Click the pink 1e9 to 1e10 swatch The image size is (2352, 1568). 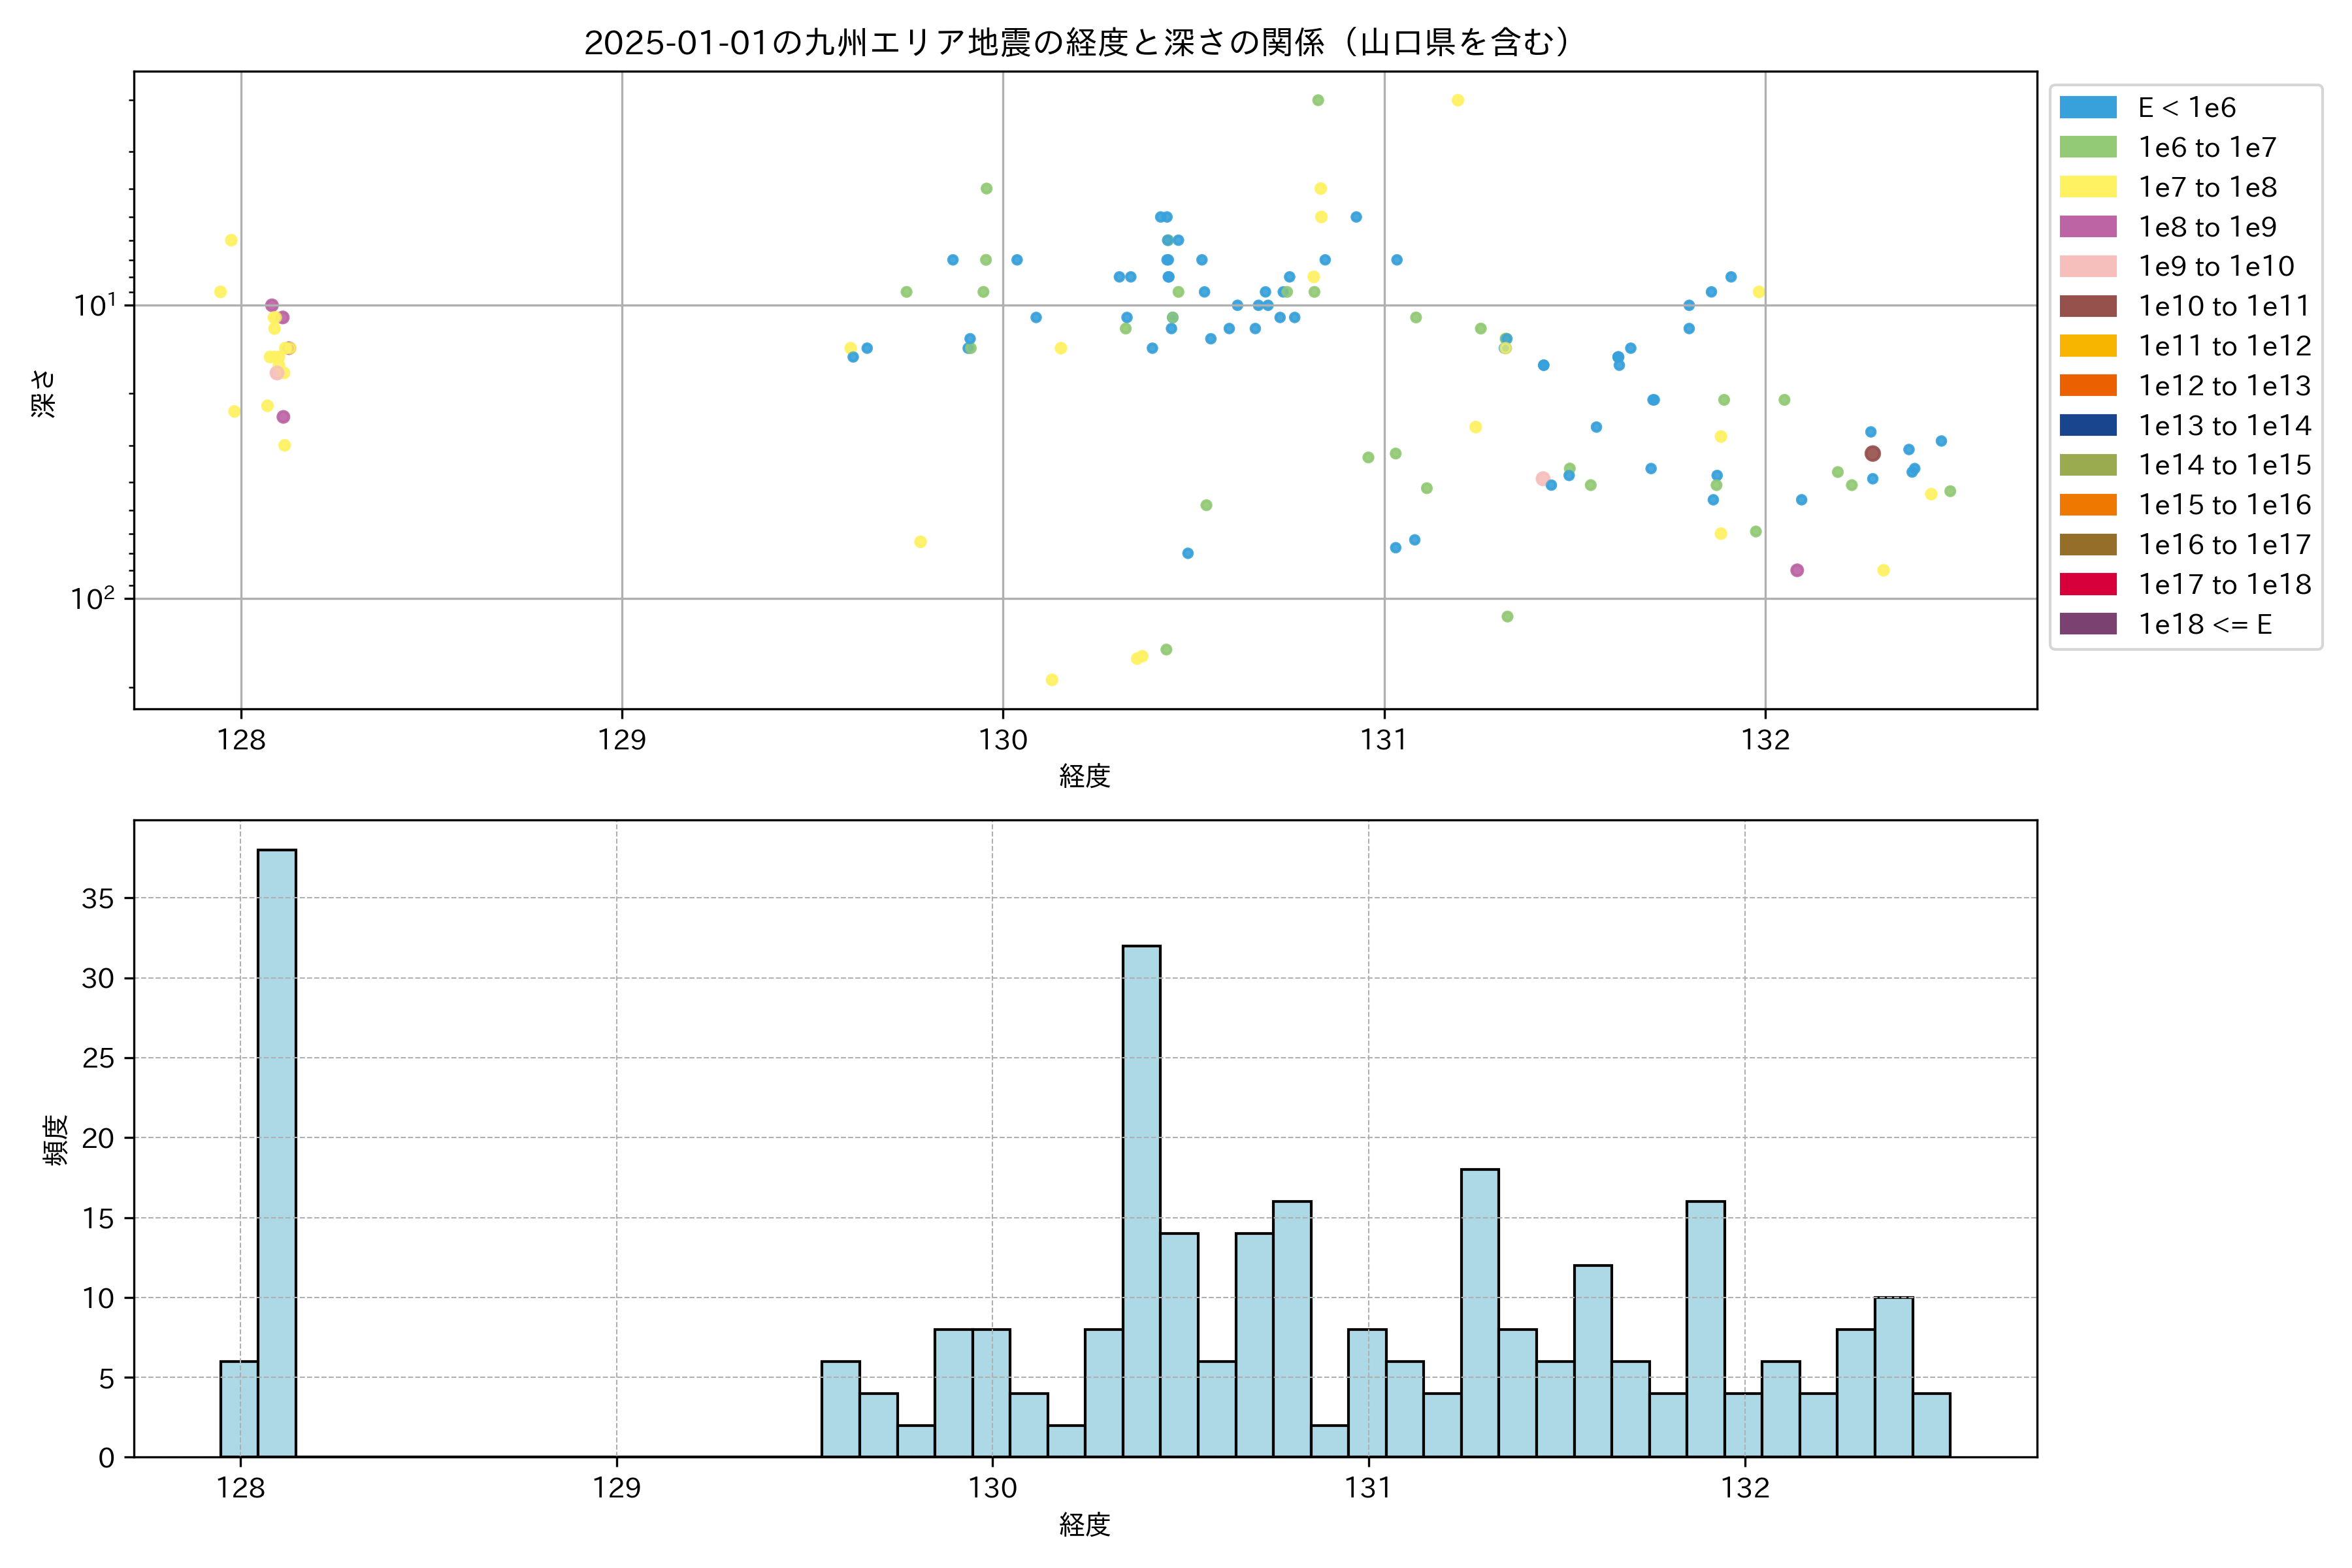coord(2087,266)
